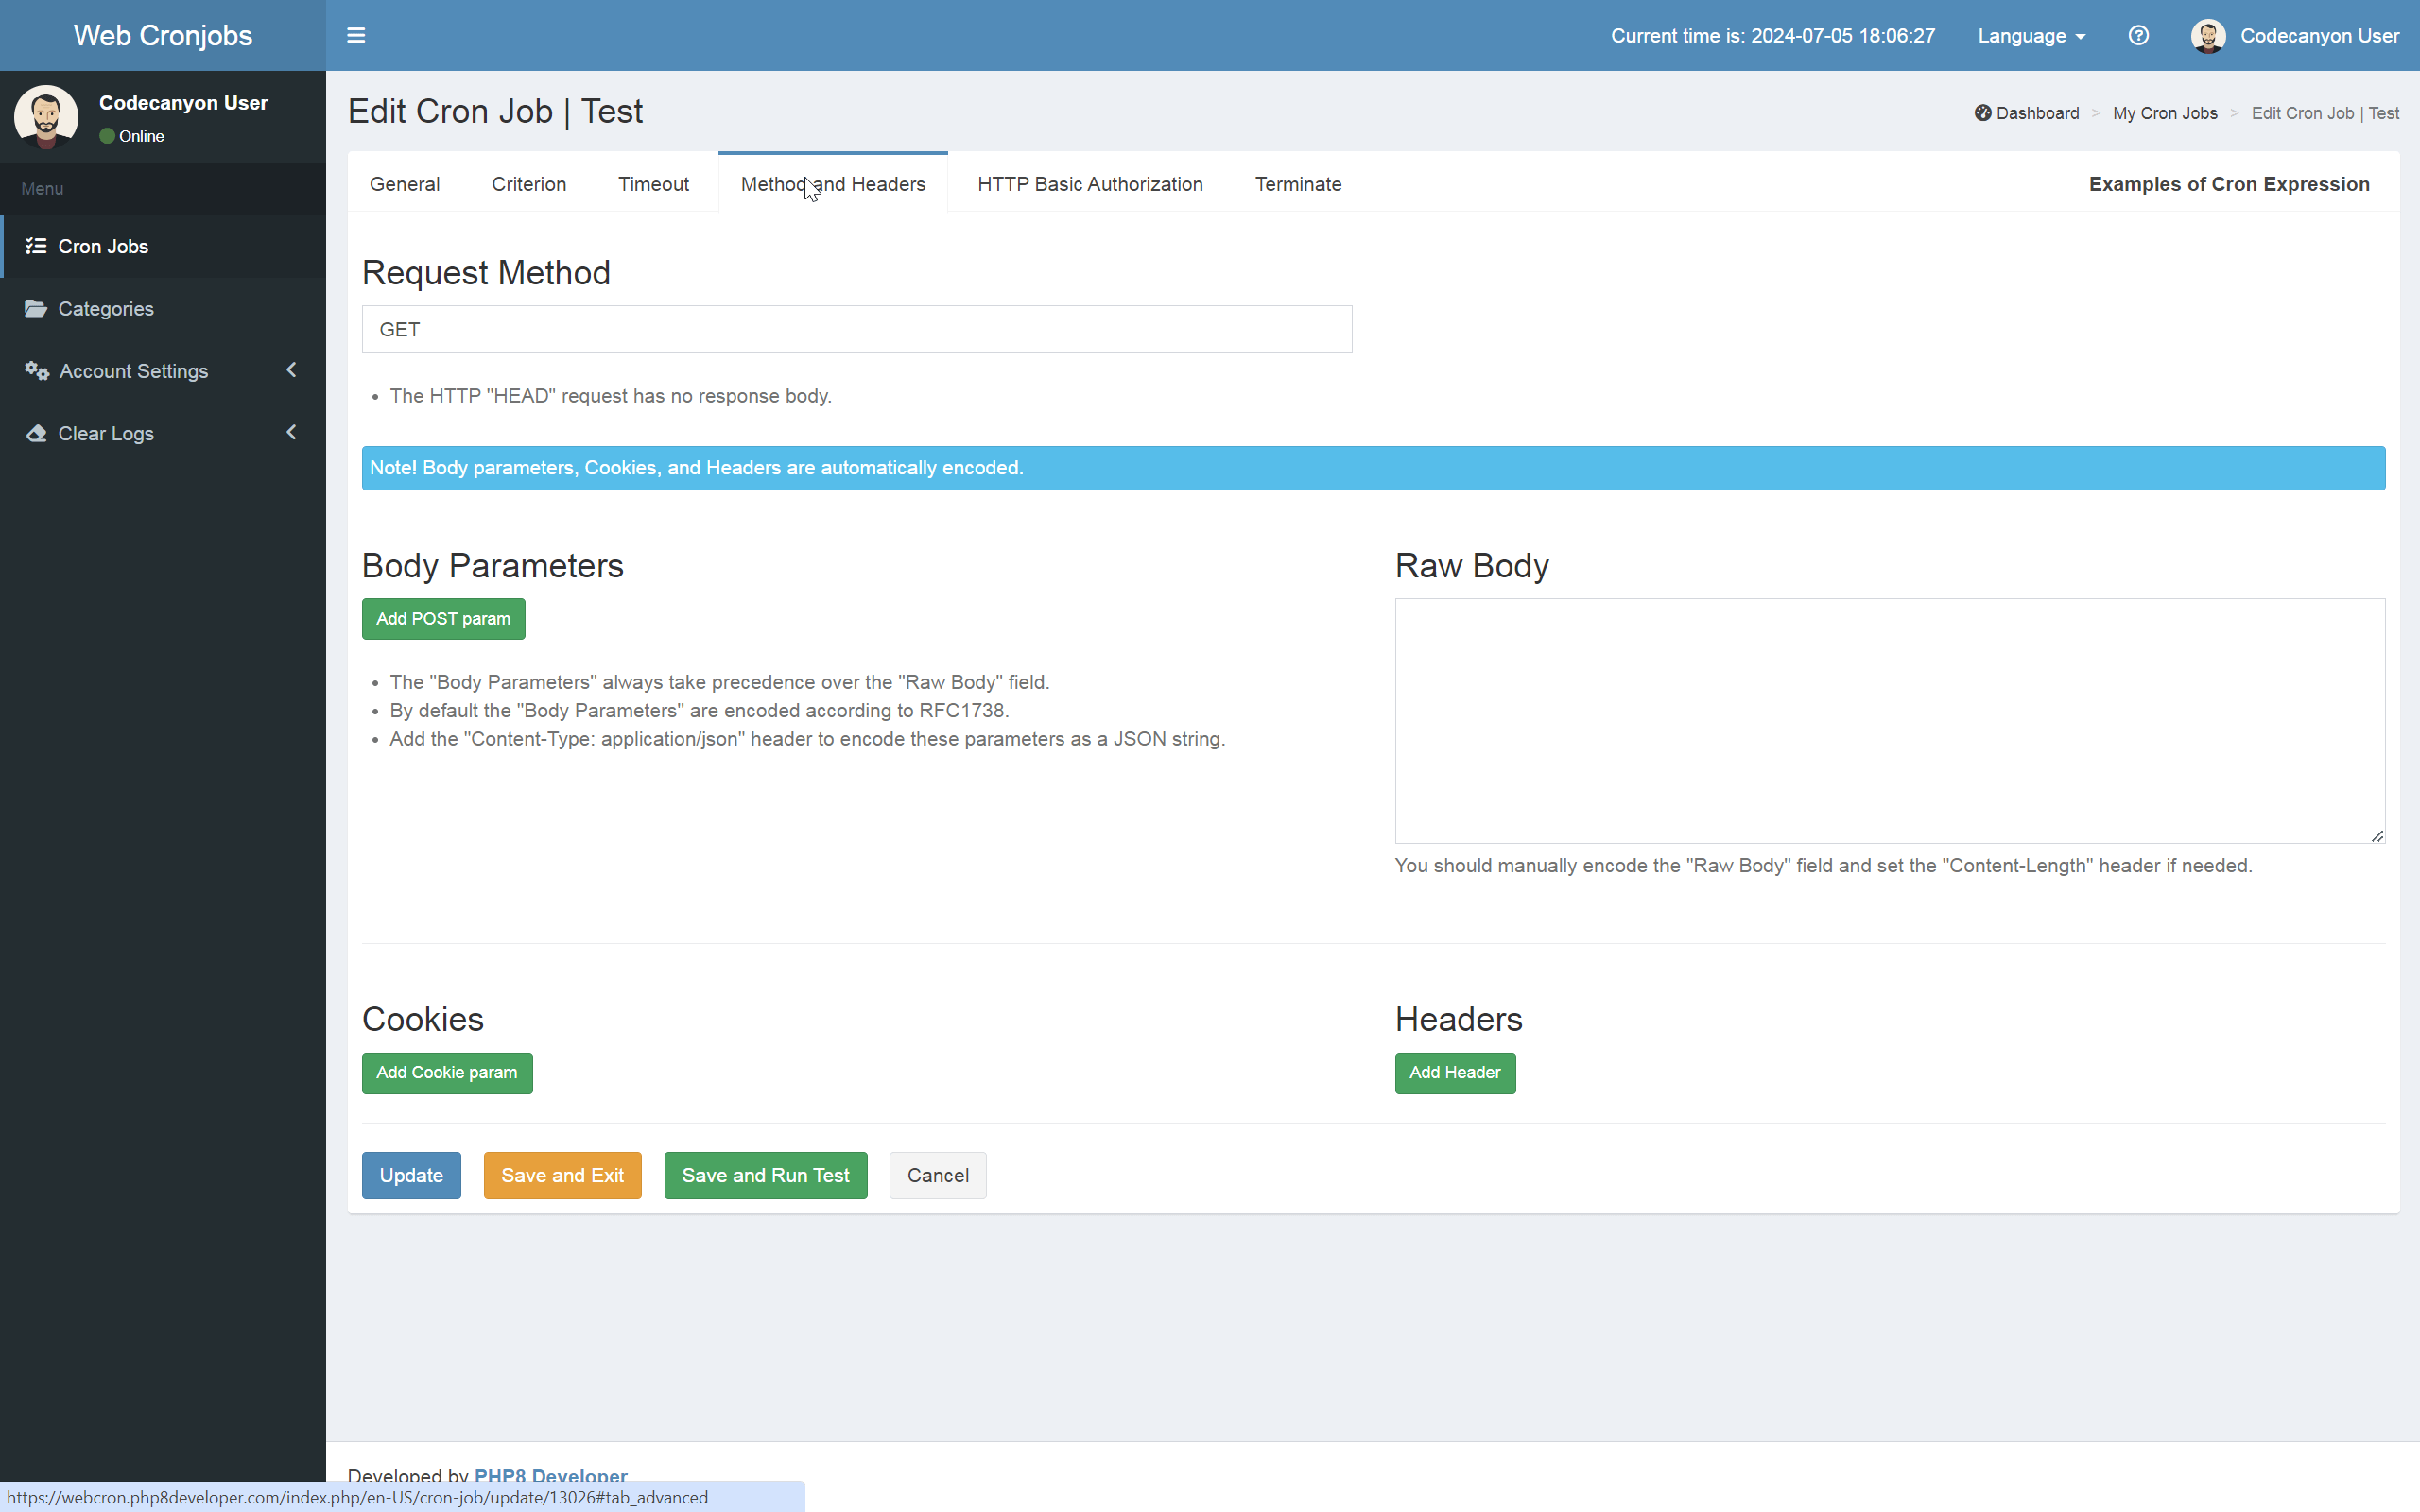The image size is (2420, 1512).
Task: Open the hamburger navigation menu
Action: point(356,35)
